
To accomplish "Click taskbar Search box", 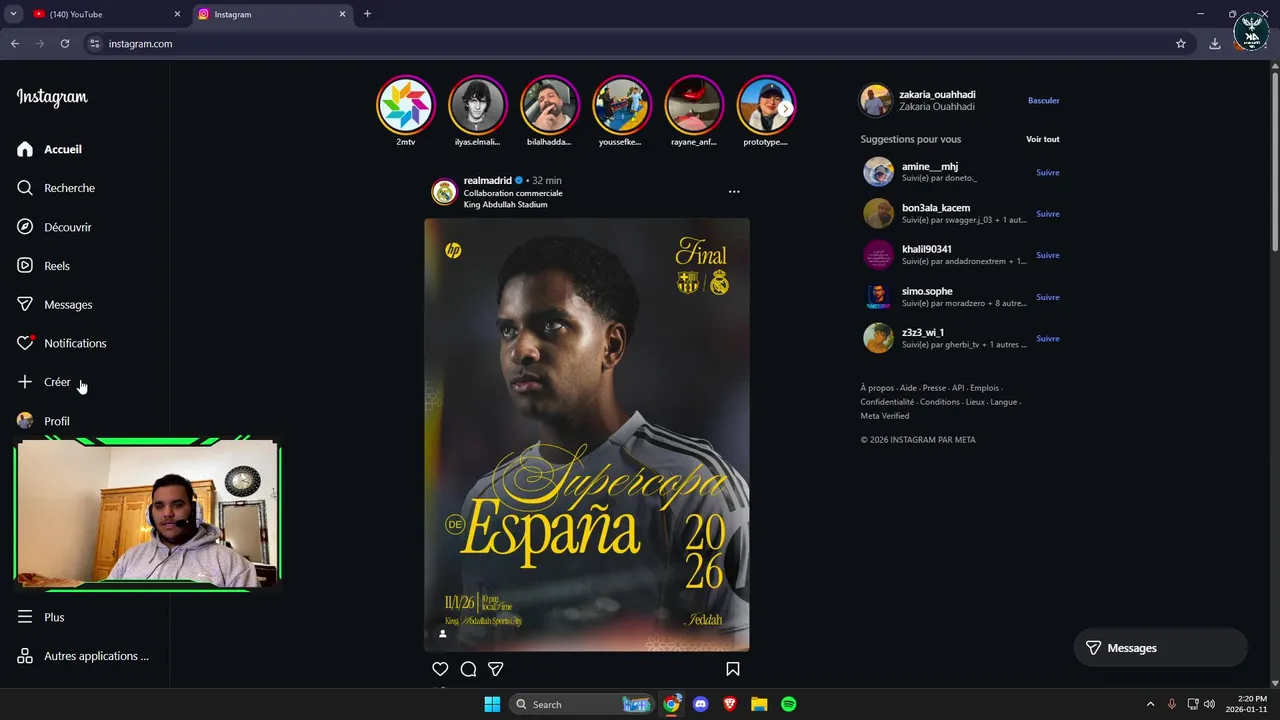I will (582, 704).
